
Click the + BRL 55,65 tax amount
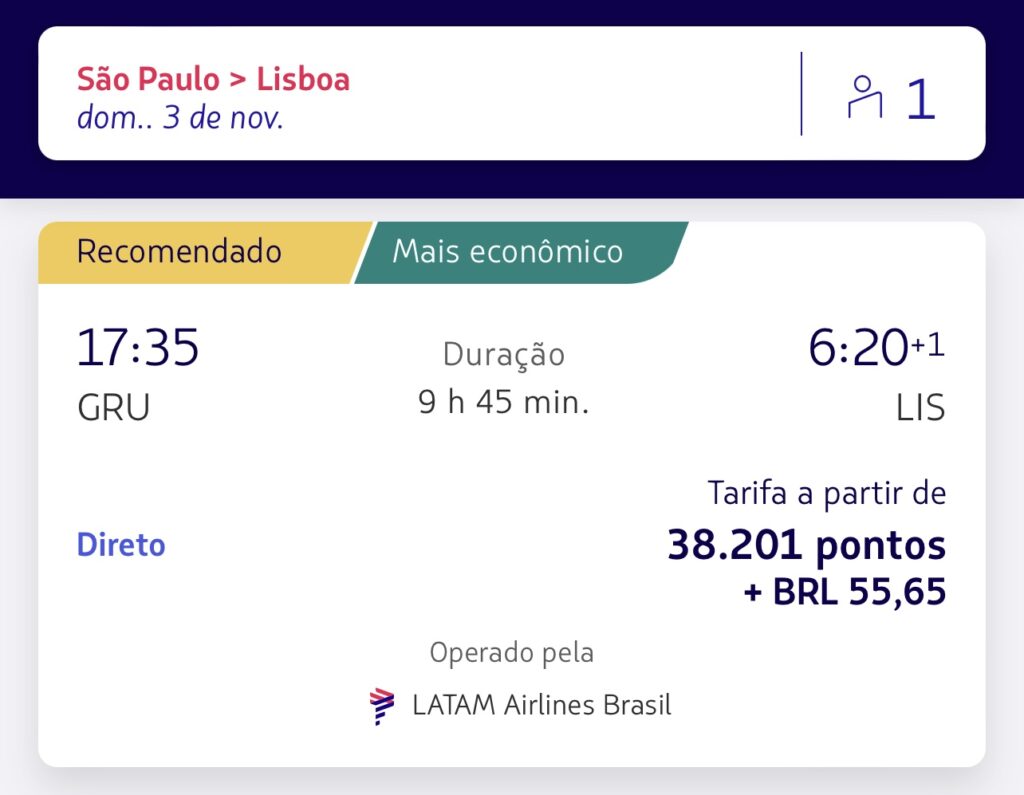844,592
